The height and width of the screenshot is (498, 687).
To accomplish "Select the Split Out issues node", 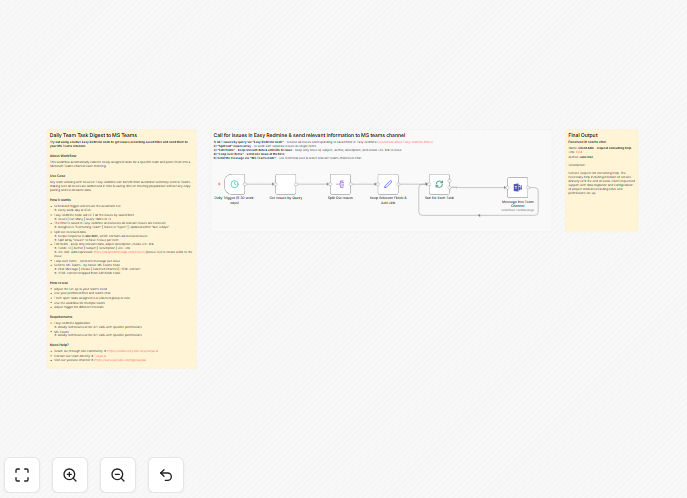I will pos(340,184).
